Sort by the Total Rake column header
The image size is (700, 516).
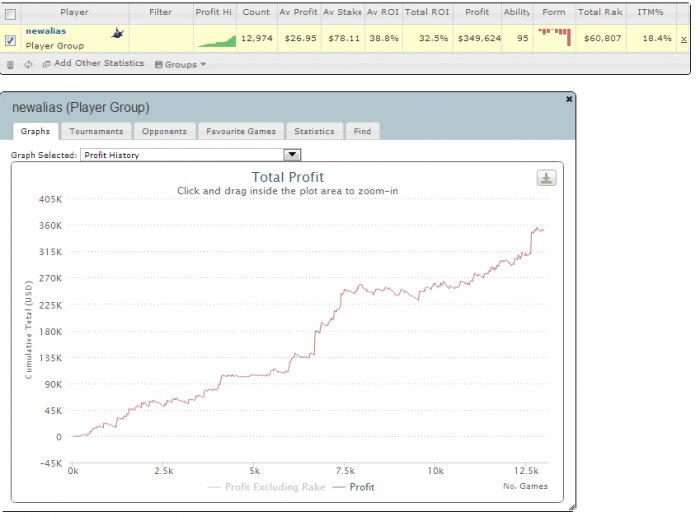600,12
